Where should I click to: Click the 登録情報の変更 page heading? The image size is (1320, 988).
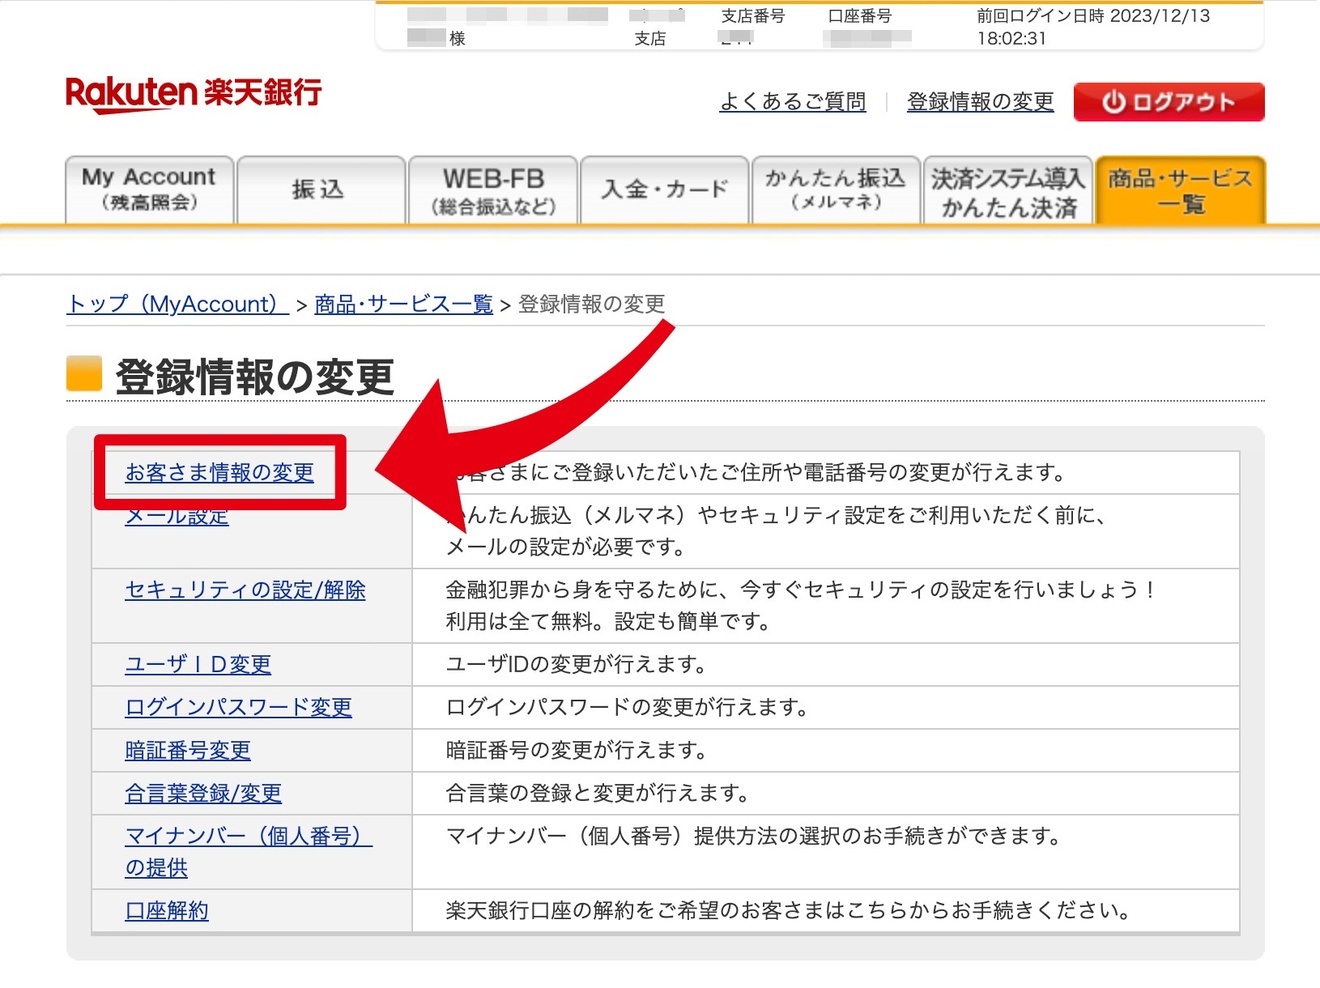click(x=254, y=377)
